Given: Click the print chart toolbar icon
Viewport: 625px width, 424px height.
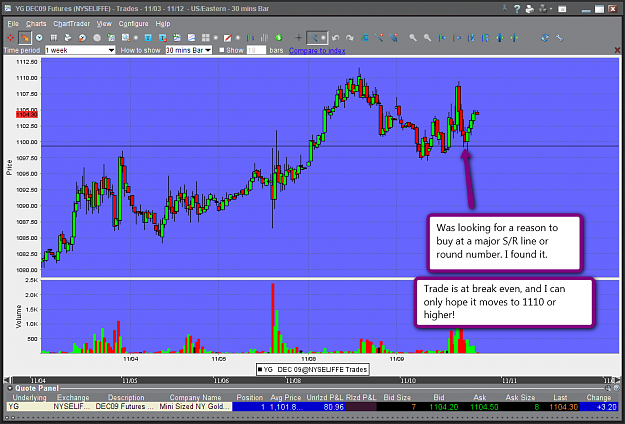Looking at the screenshot, I should pos(68,38).
